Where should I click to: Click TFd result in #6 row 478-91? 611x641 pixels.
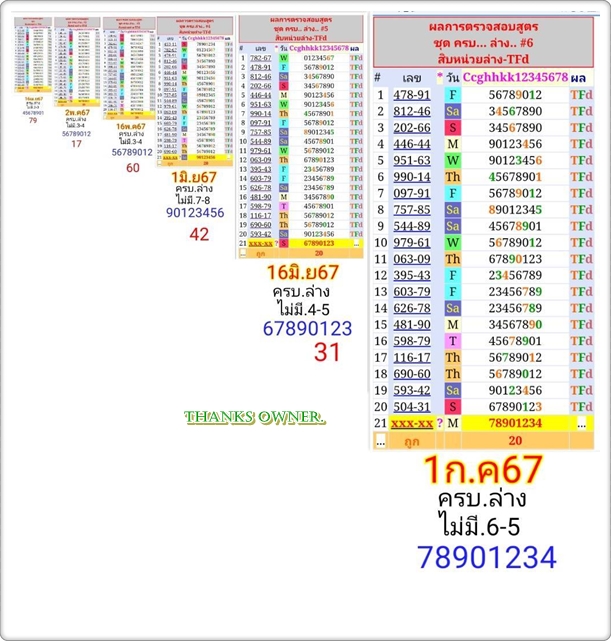pyautogui.click(x=581, y=95)
